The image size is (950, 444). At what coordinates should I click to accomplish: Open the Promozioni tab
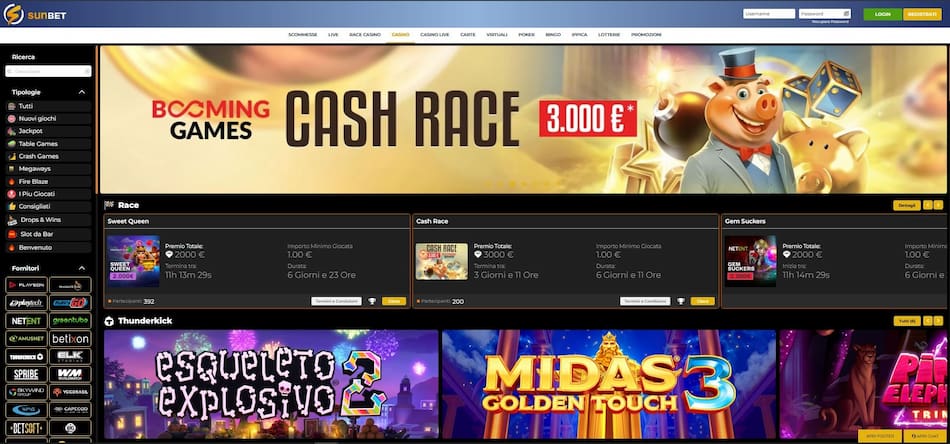coord(646,35)
